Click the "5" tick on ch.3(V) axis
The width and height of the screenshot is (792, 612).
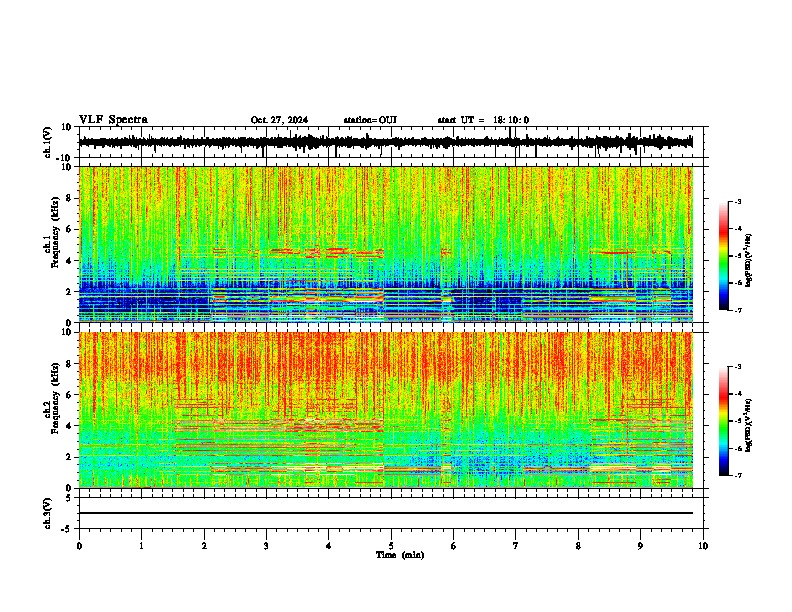coord(69,497)
